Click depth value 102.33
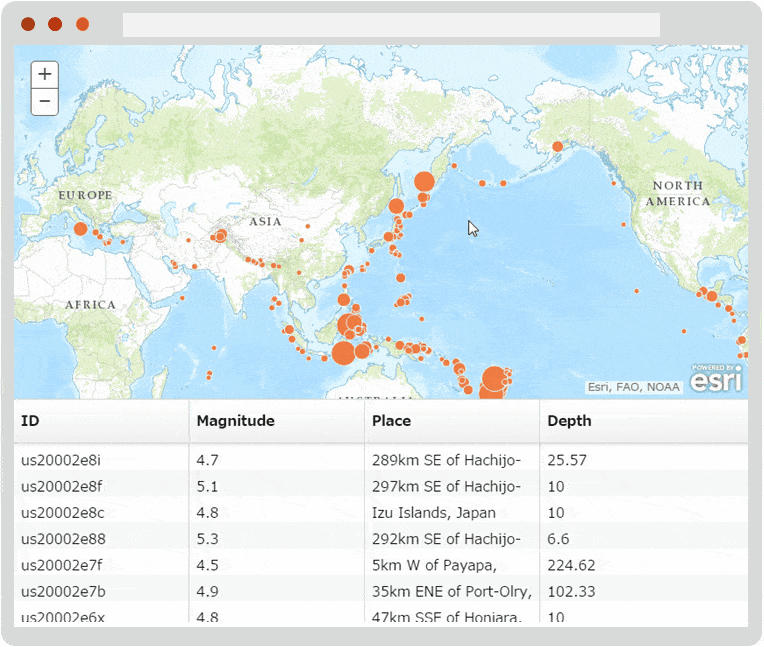 click(x=571, y=591)
